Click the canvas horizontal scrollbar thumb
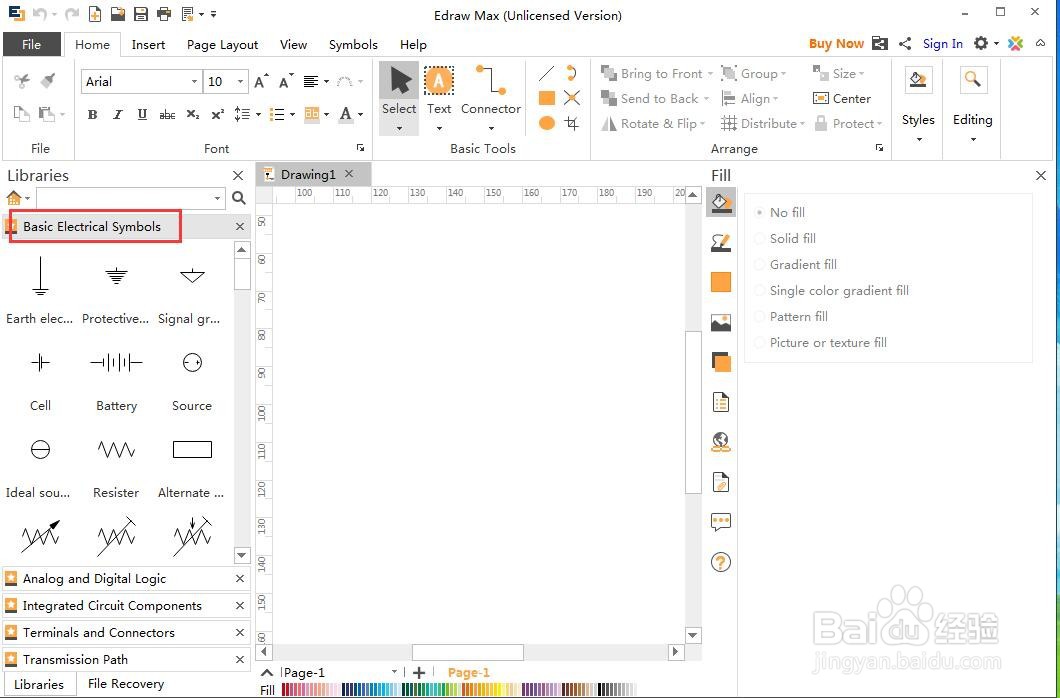1060x698 pixels. point(468,652)
